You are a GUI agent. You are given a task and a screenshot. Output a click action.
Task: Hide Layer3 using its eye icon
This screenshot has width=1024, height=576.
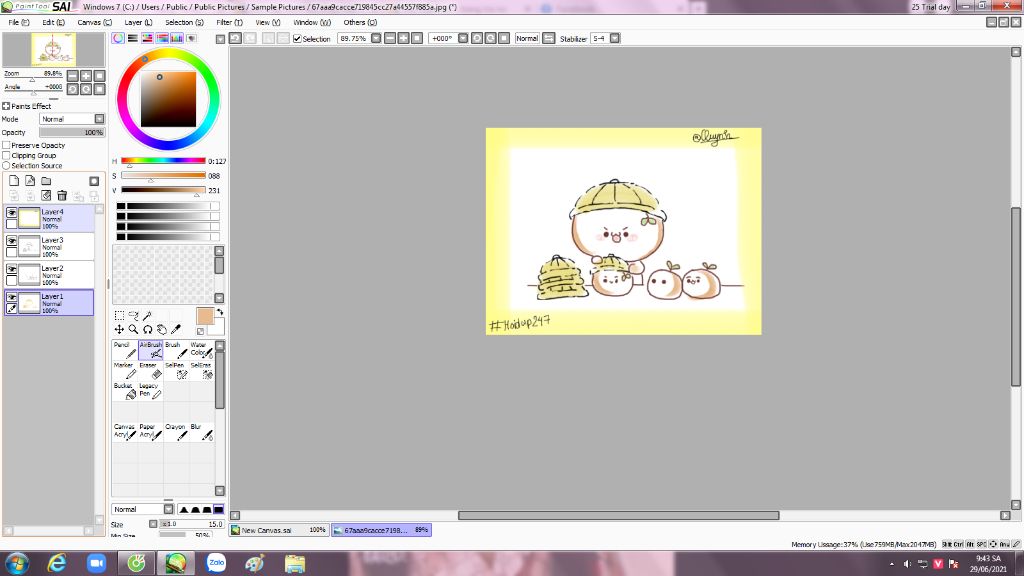[x=11, y=241]
